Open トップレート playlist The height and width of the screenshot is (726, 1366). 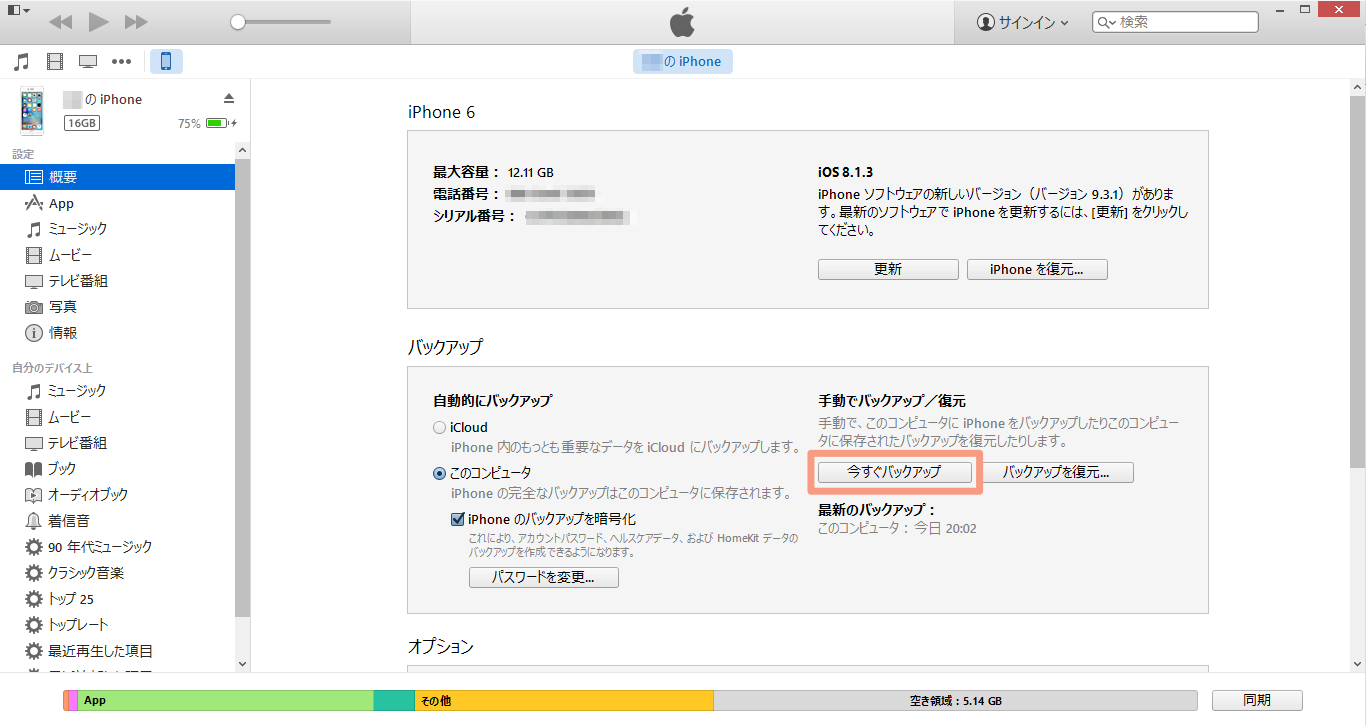tap(117, 625)
